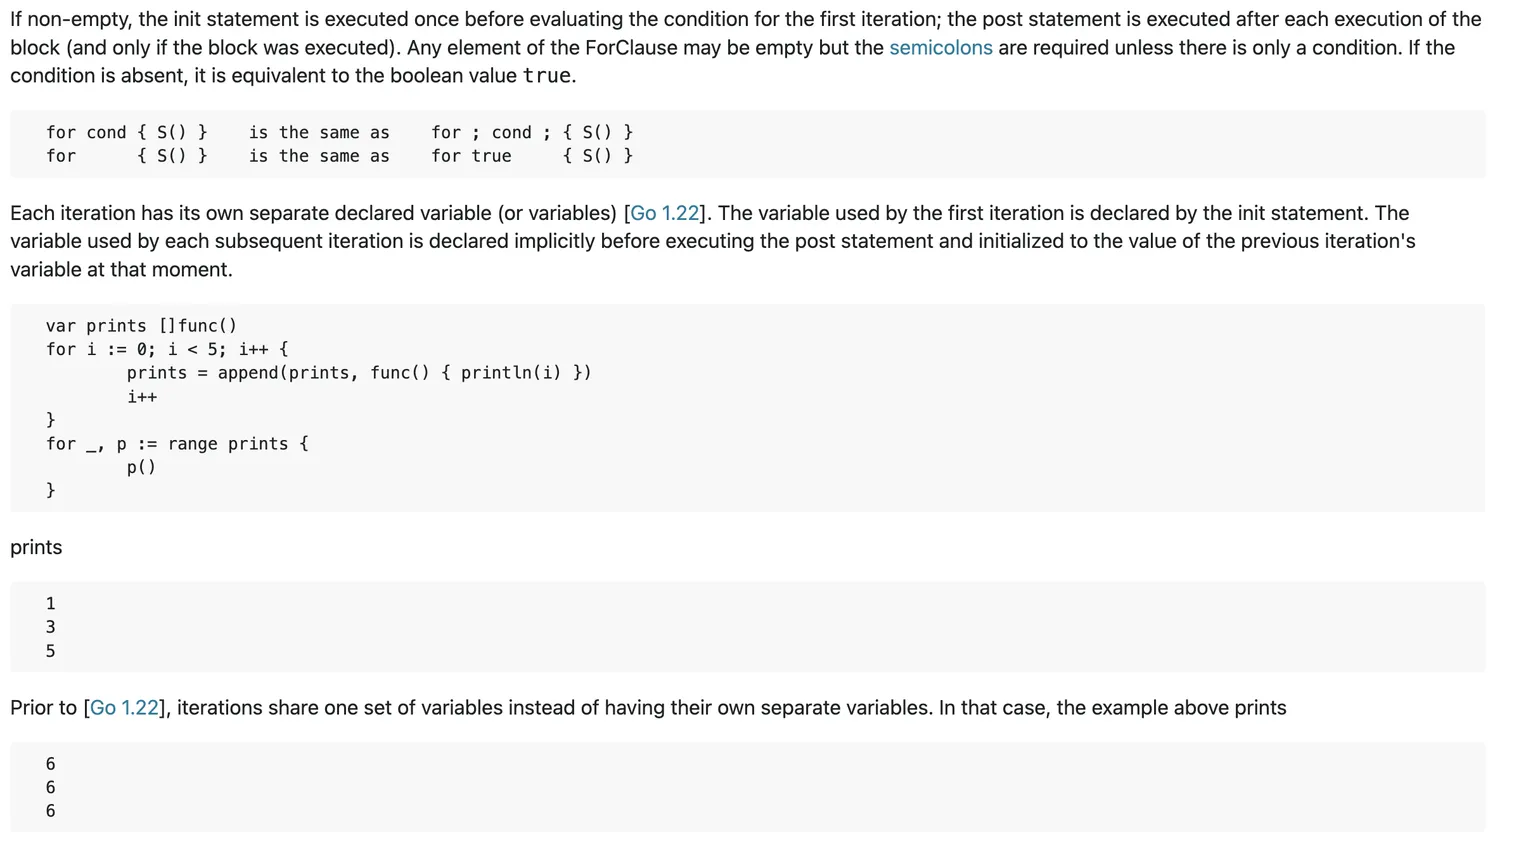The height and width of the screenshot is (842, 1540).
Task: Click the "for _, p := range prints {" line
Action: 177,444
